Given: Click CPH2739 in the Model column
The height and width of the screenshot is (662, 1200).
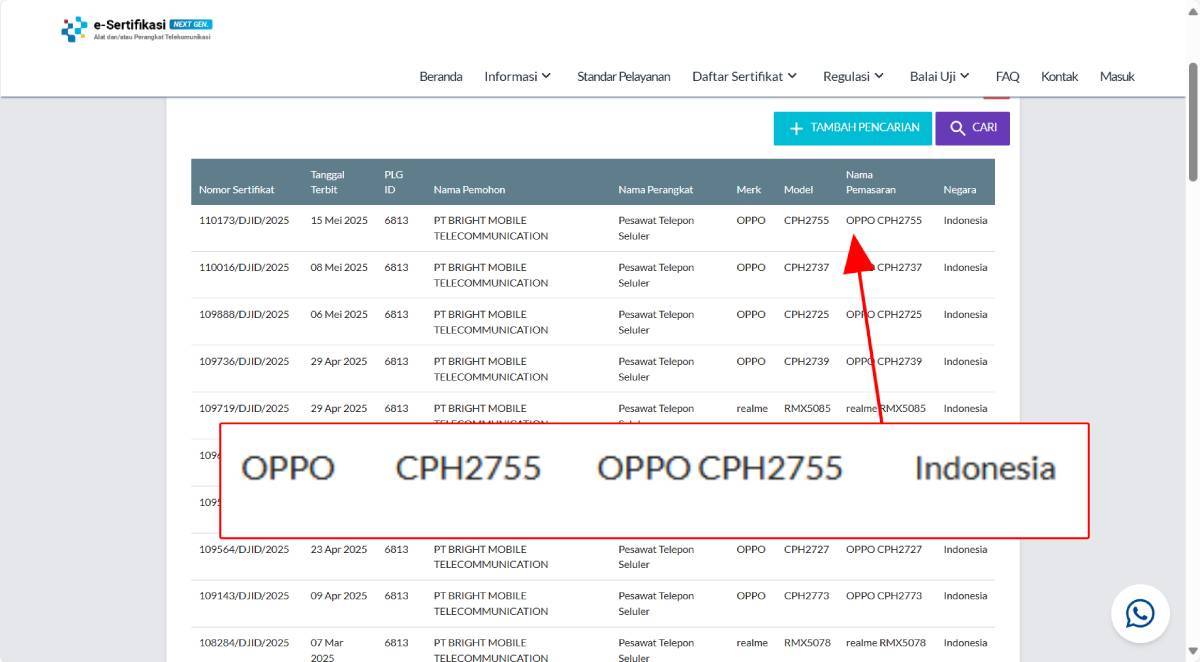Looking at the screenshot, I should [x=806, y=361].
